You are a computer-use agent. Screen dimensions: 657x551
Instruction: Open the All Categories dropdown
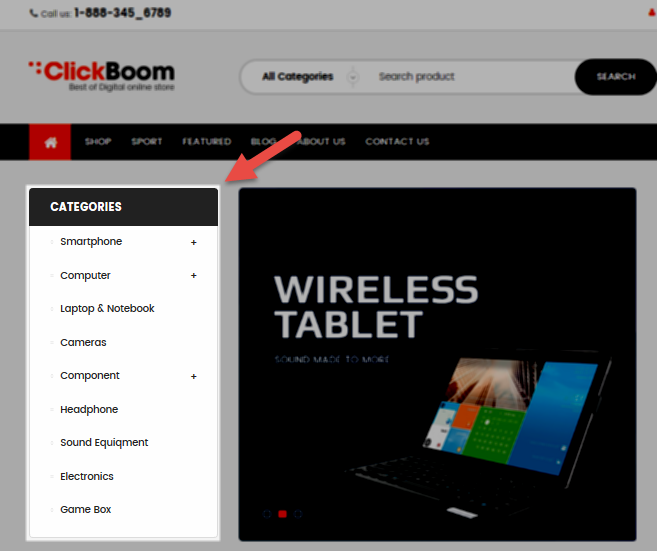coord(309,77)
